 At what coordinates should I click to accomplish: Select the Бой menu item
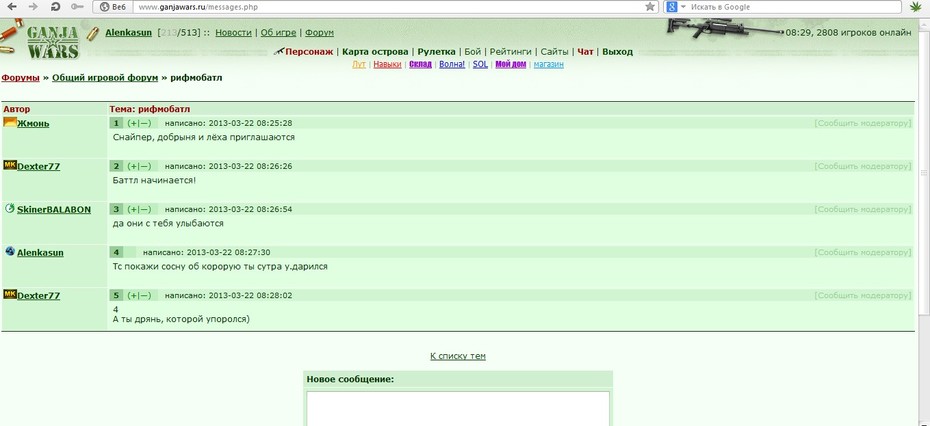473,52
